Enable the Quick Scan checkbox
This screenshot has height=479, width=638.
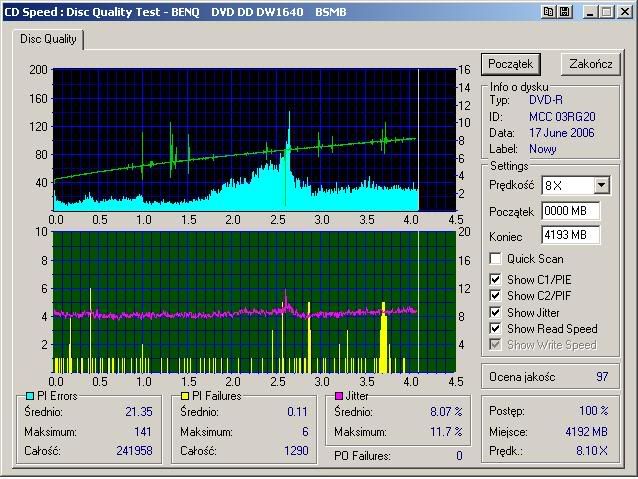click(x=495, y=258)
